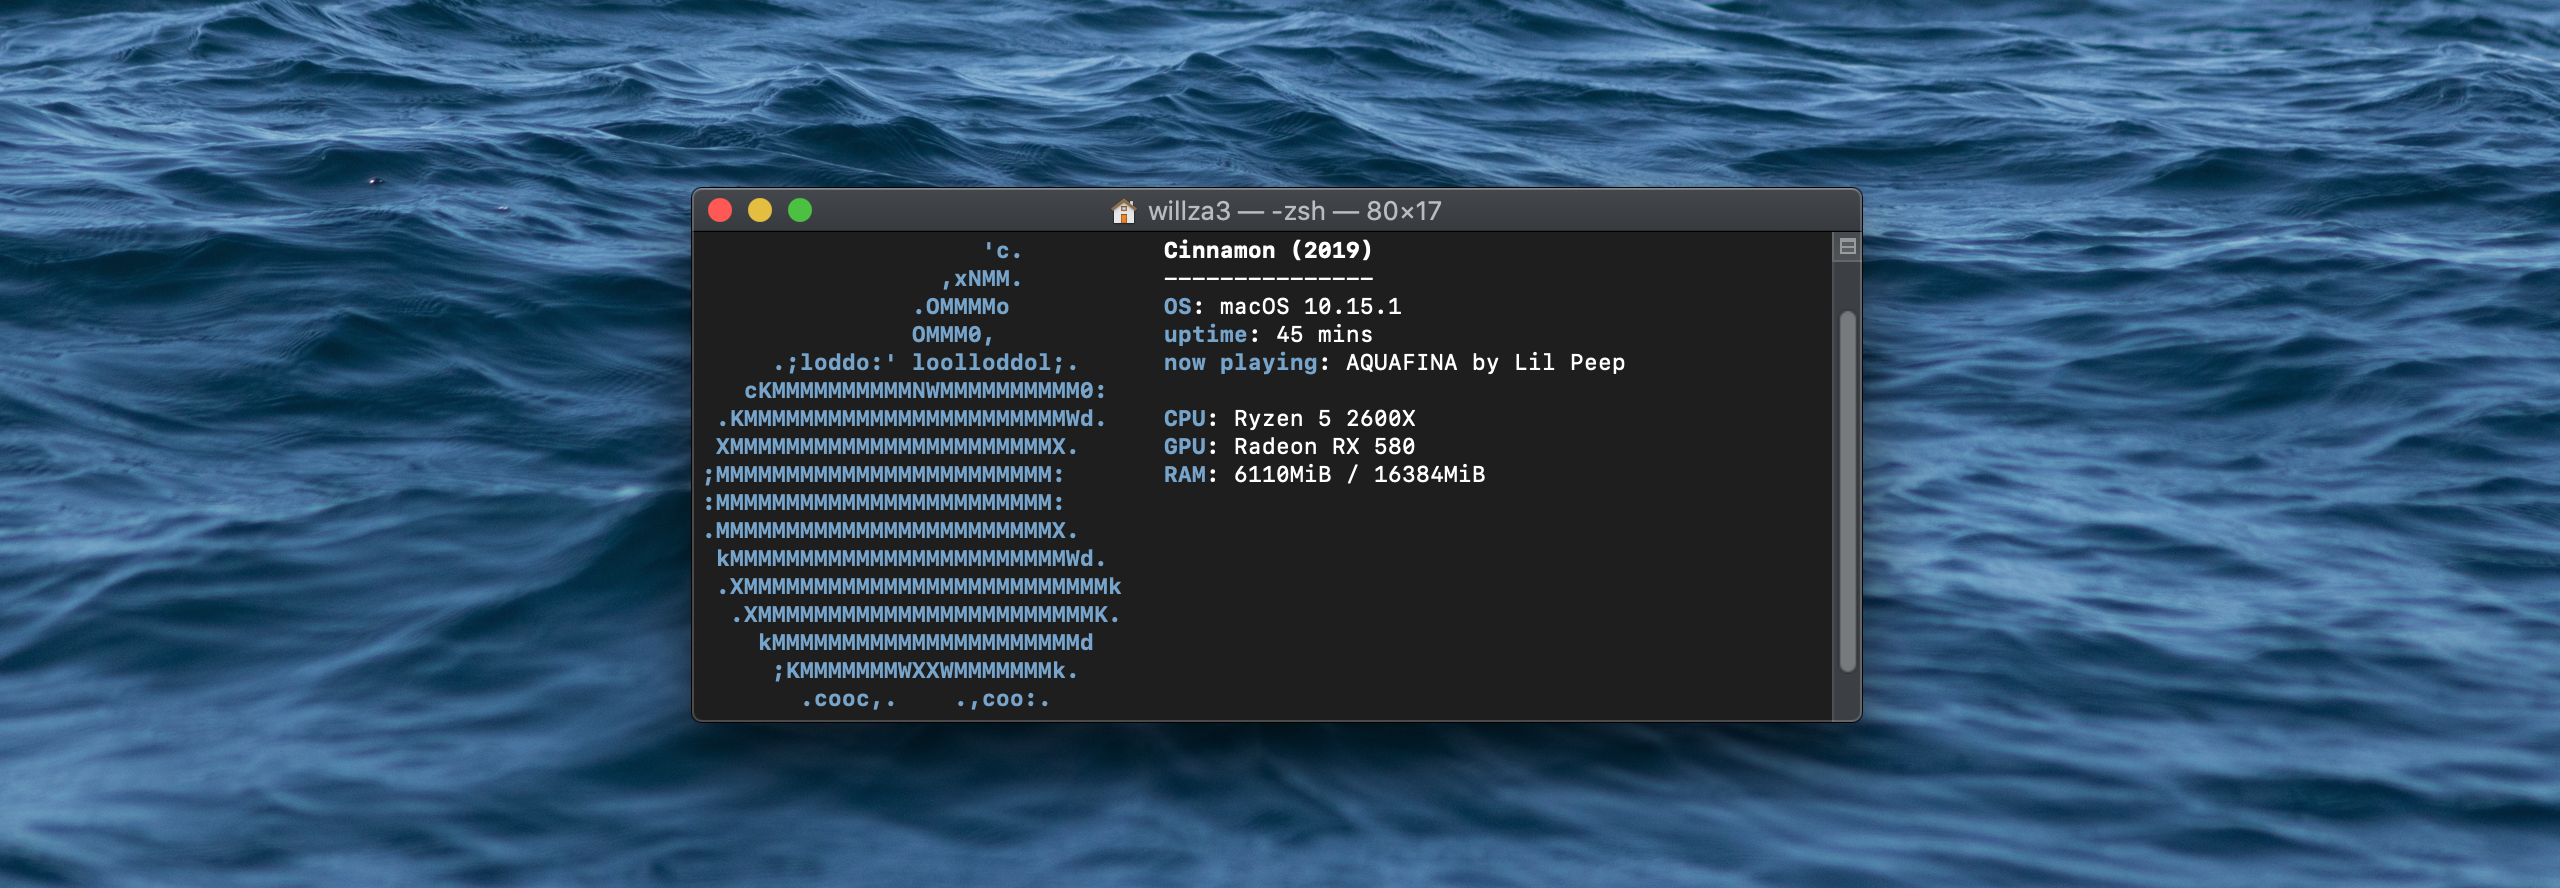Minimize the Terminal window with yellow button
Viewport: 2560px width, 888px height.
pos(760,210)
